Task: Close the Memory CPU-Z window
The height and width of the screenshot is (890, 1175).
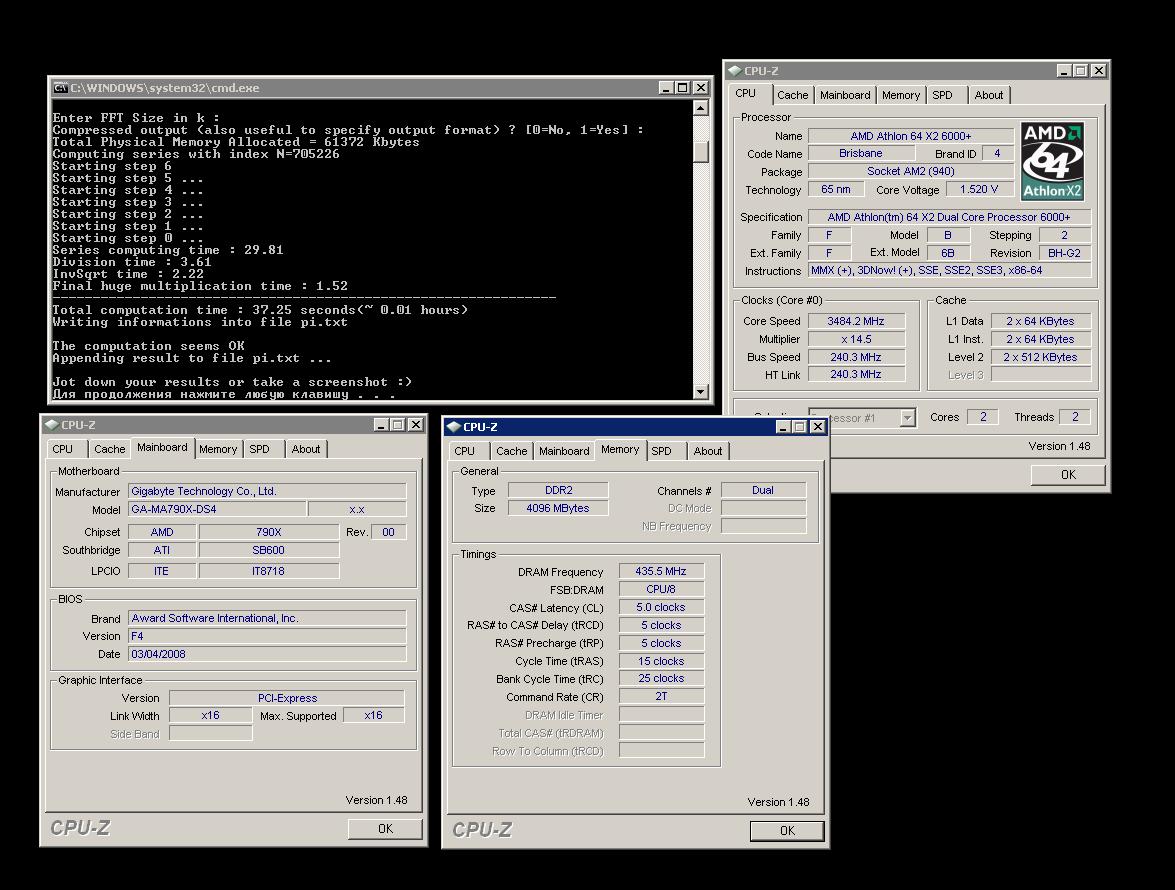Action: point(818,427)
